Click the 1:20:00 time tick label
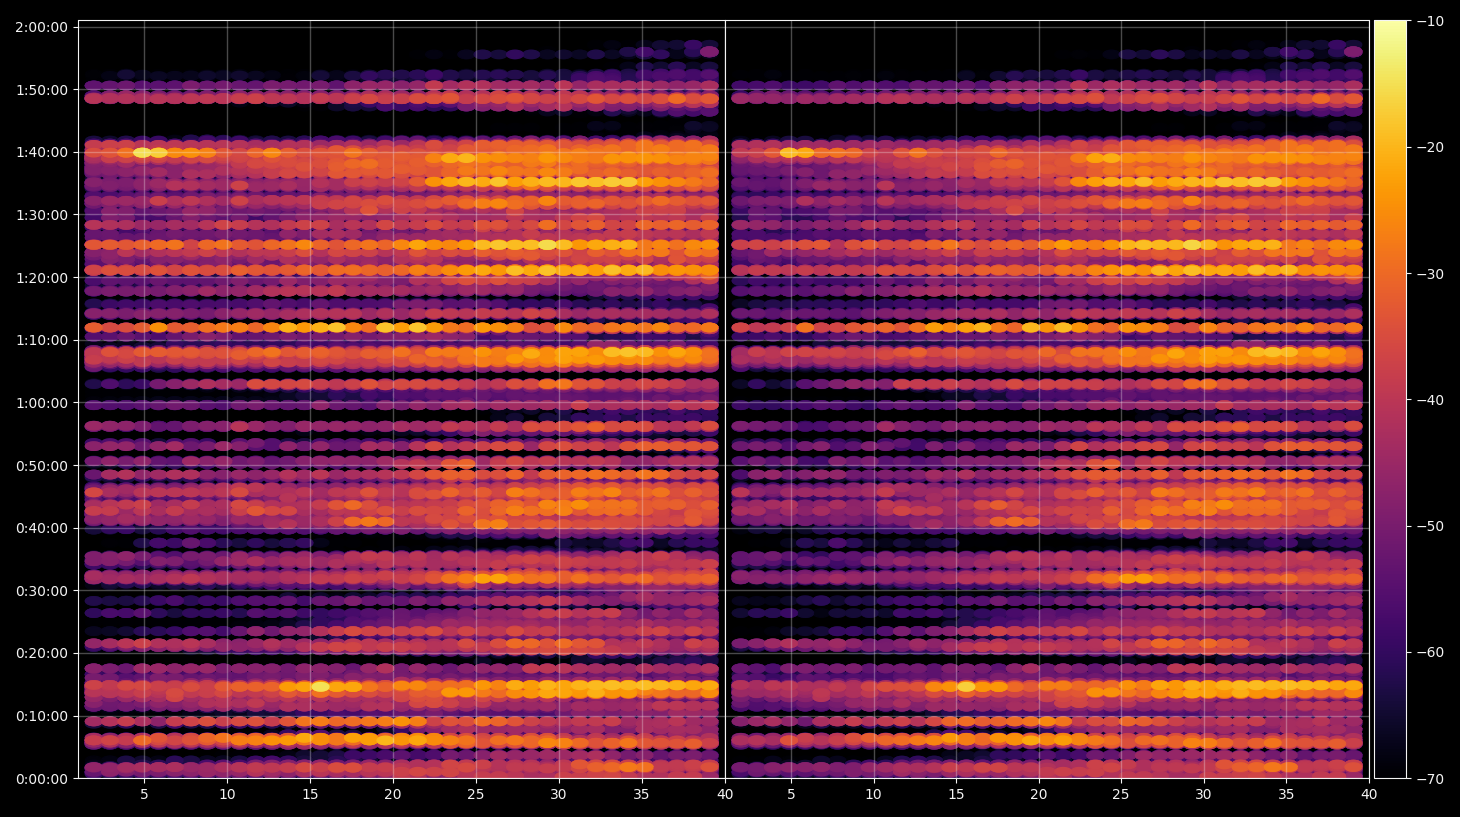Screen dimensions: 1460x817 tap(41, 278)
